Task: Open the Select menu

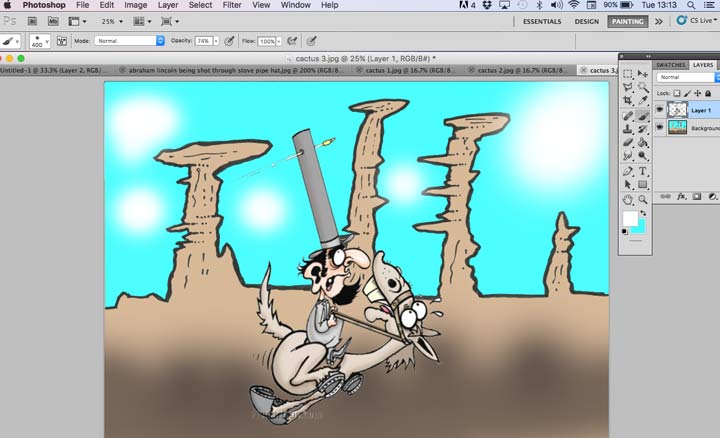Action: 200,5
